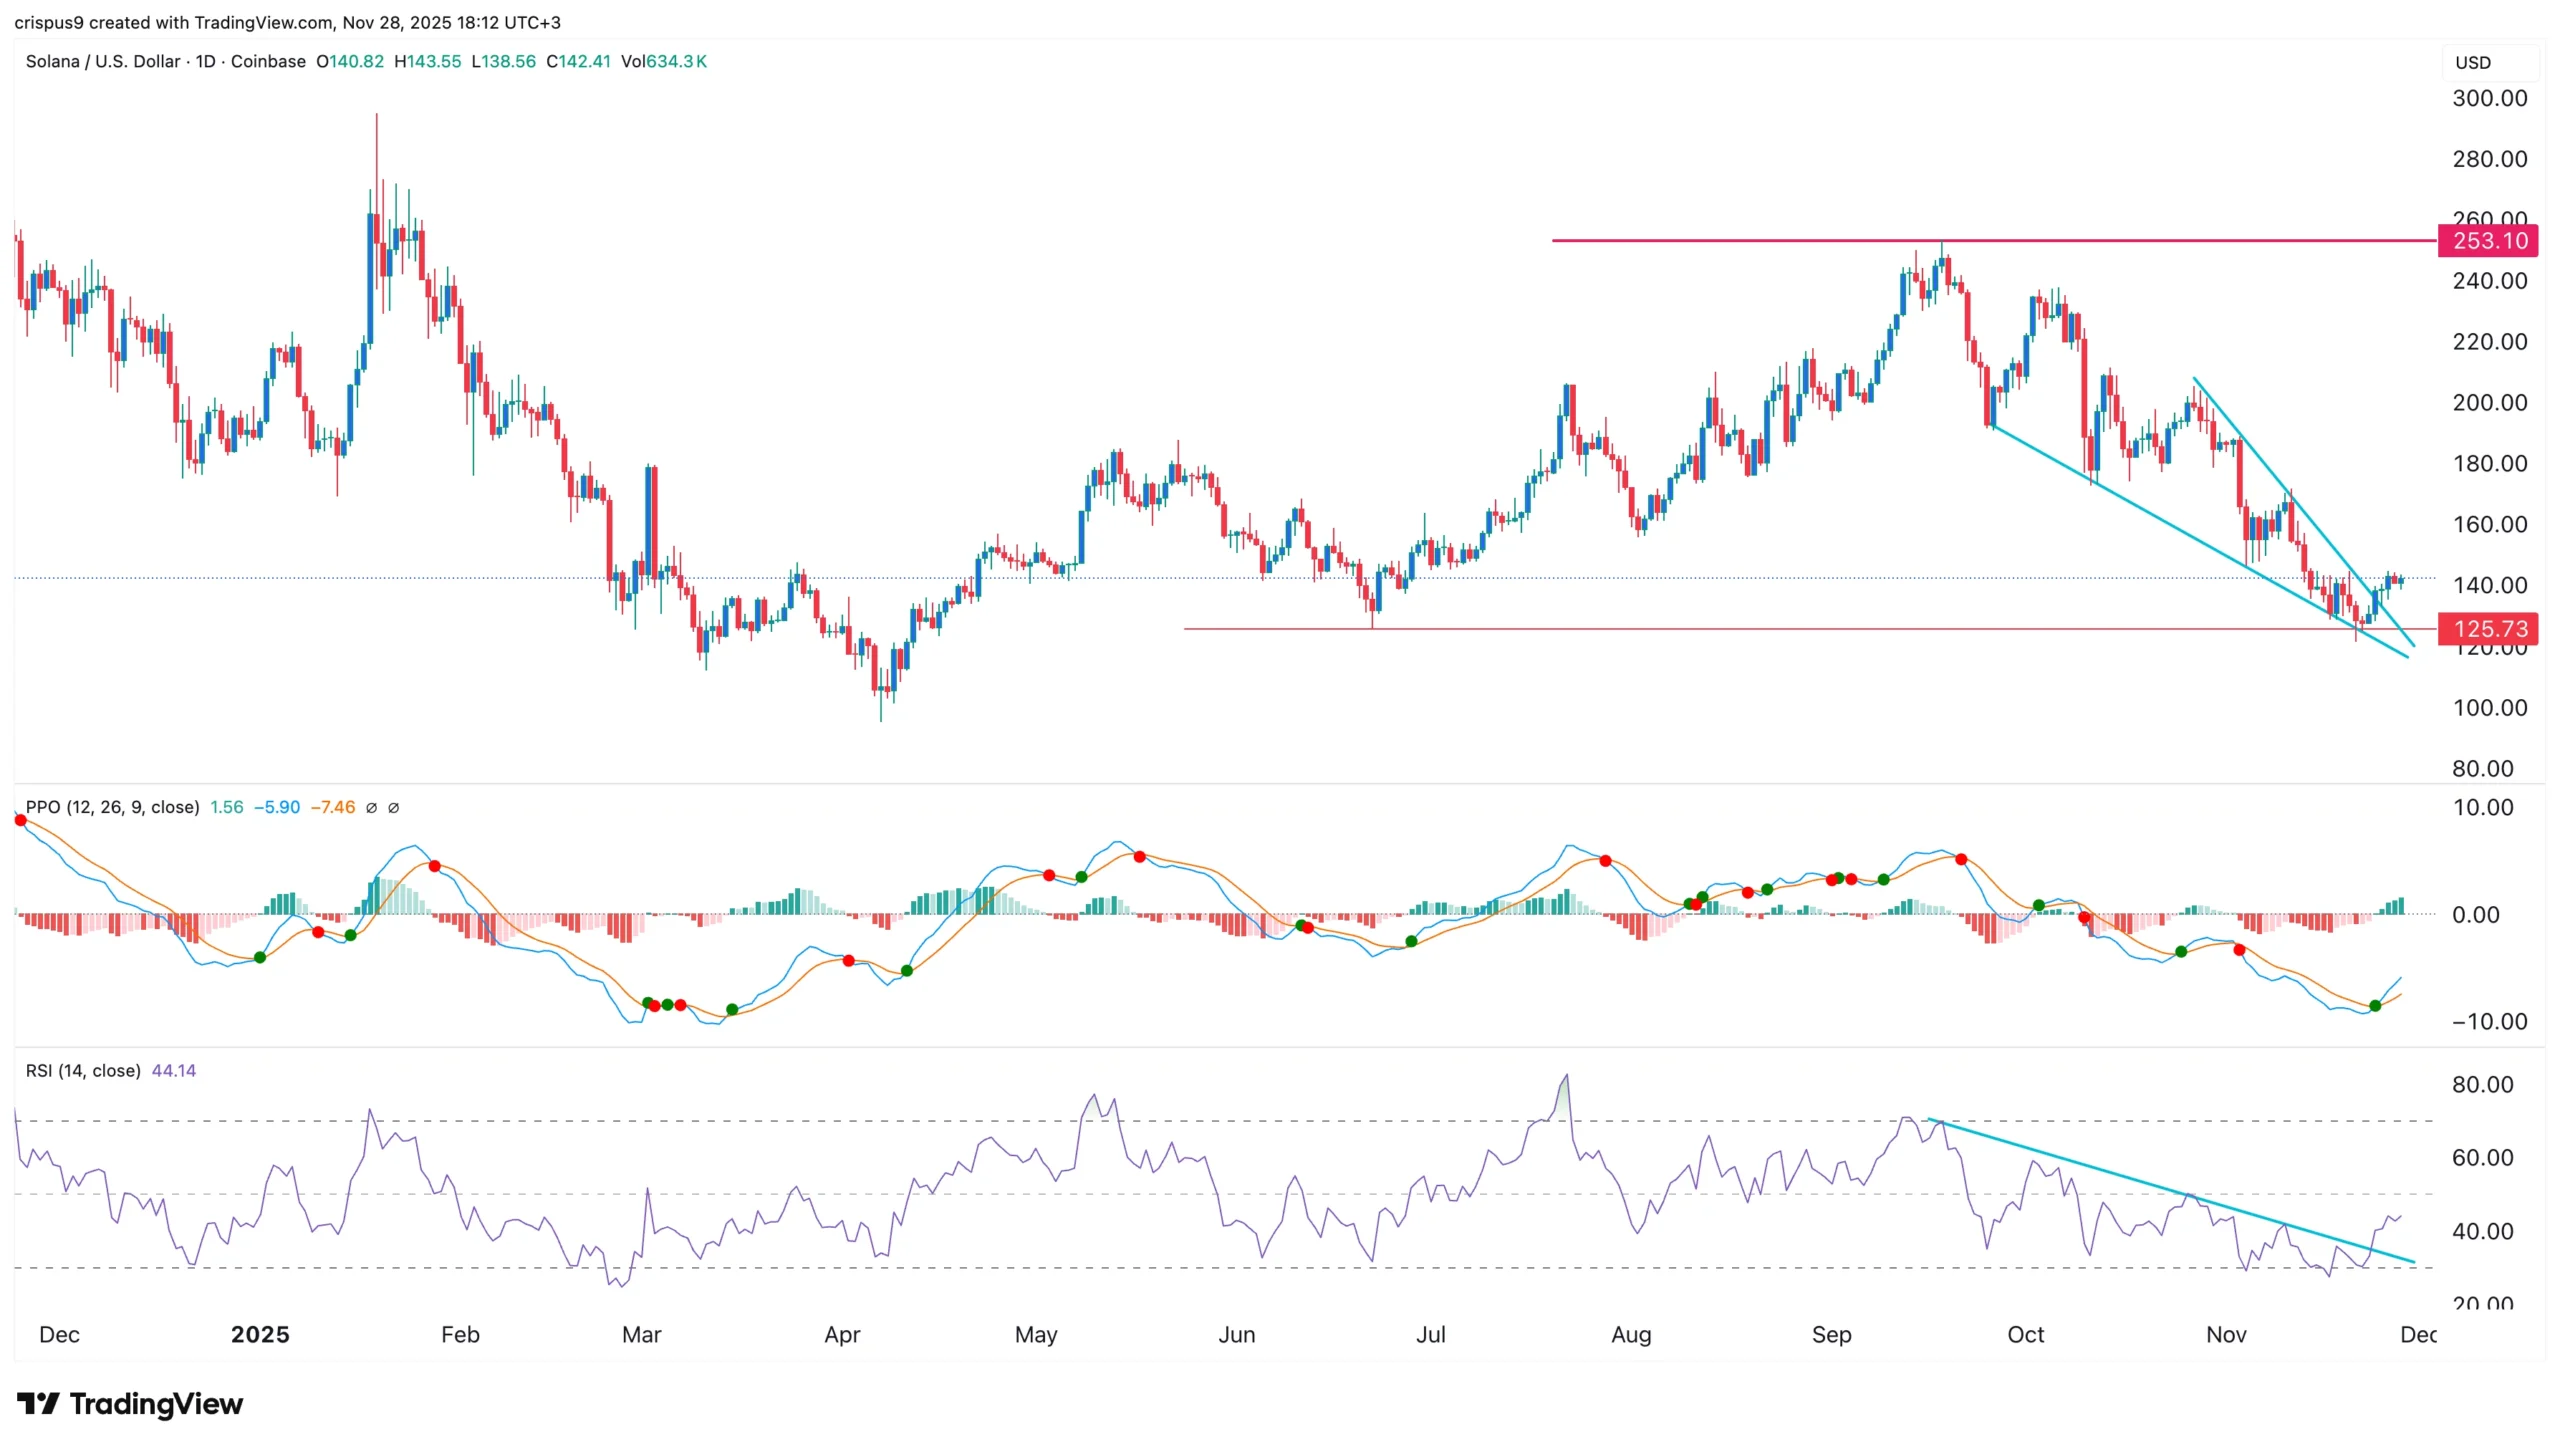2560x1447 pixels.
Task: Click the volume readout 634.3K
Action: [x=677, y=61]
